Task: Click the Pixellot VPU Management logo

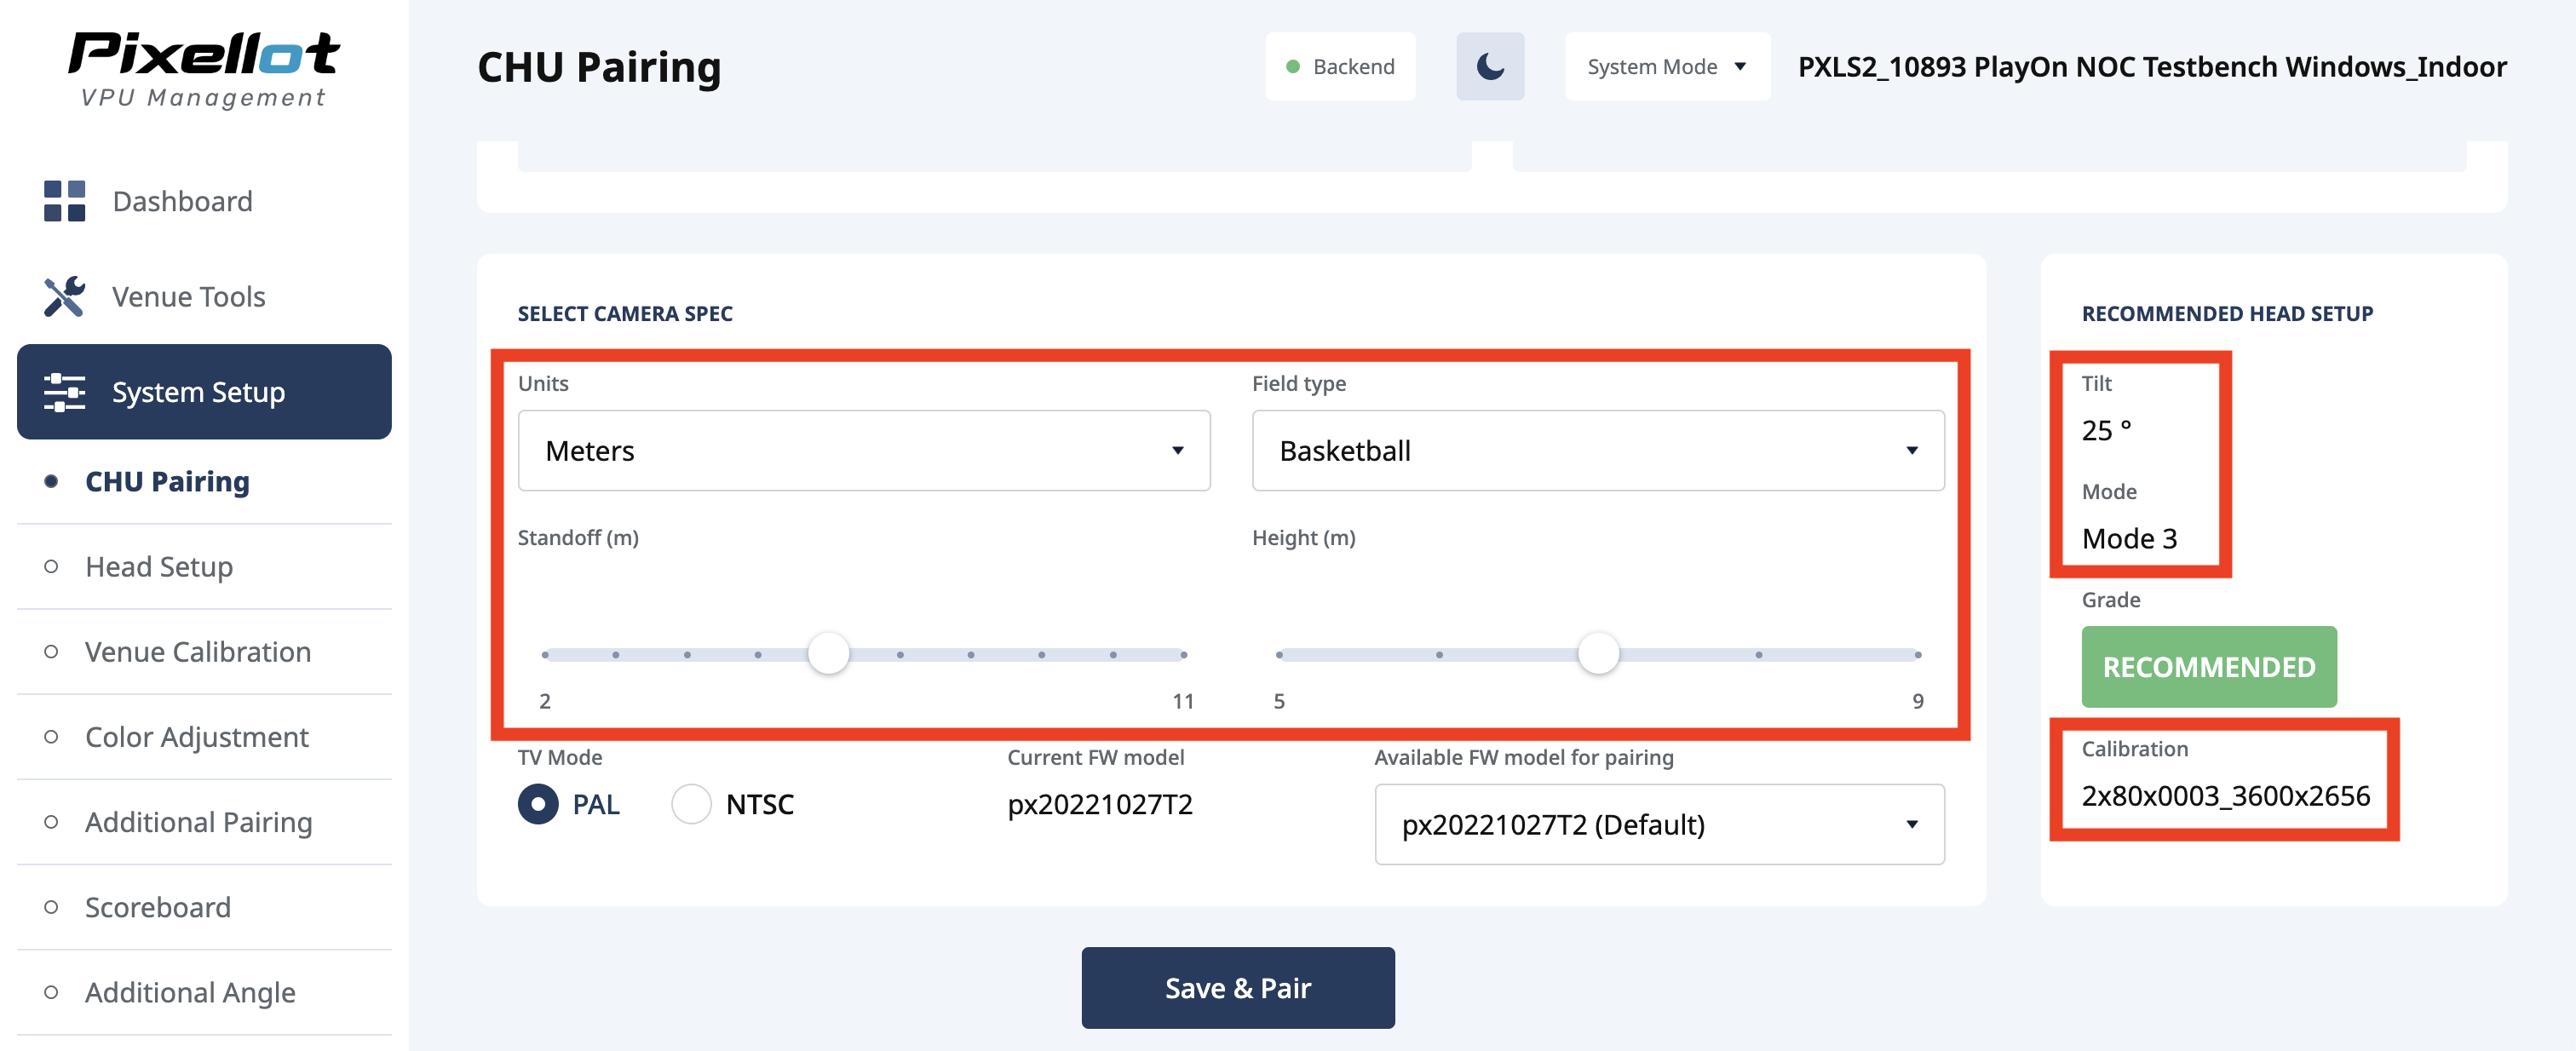Action: (x=204, y=68)
